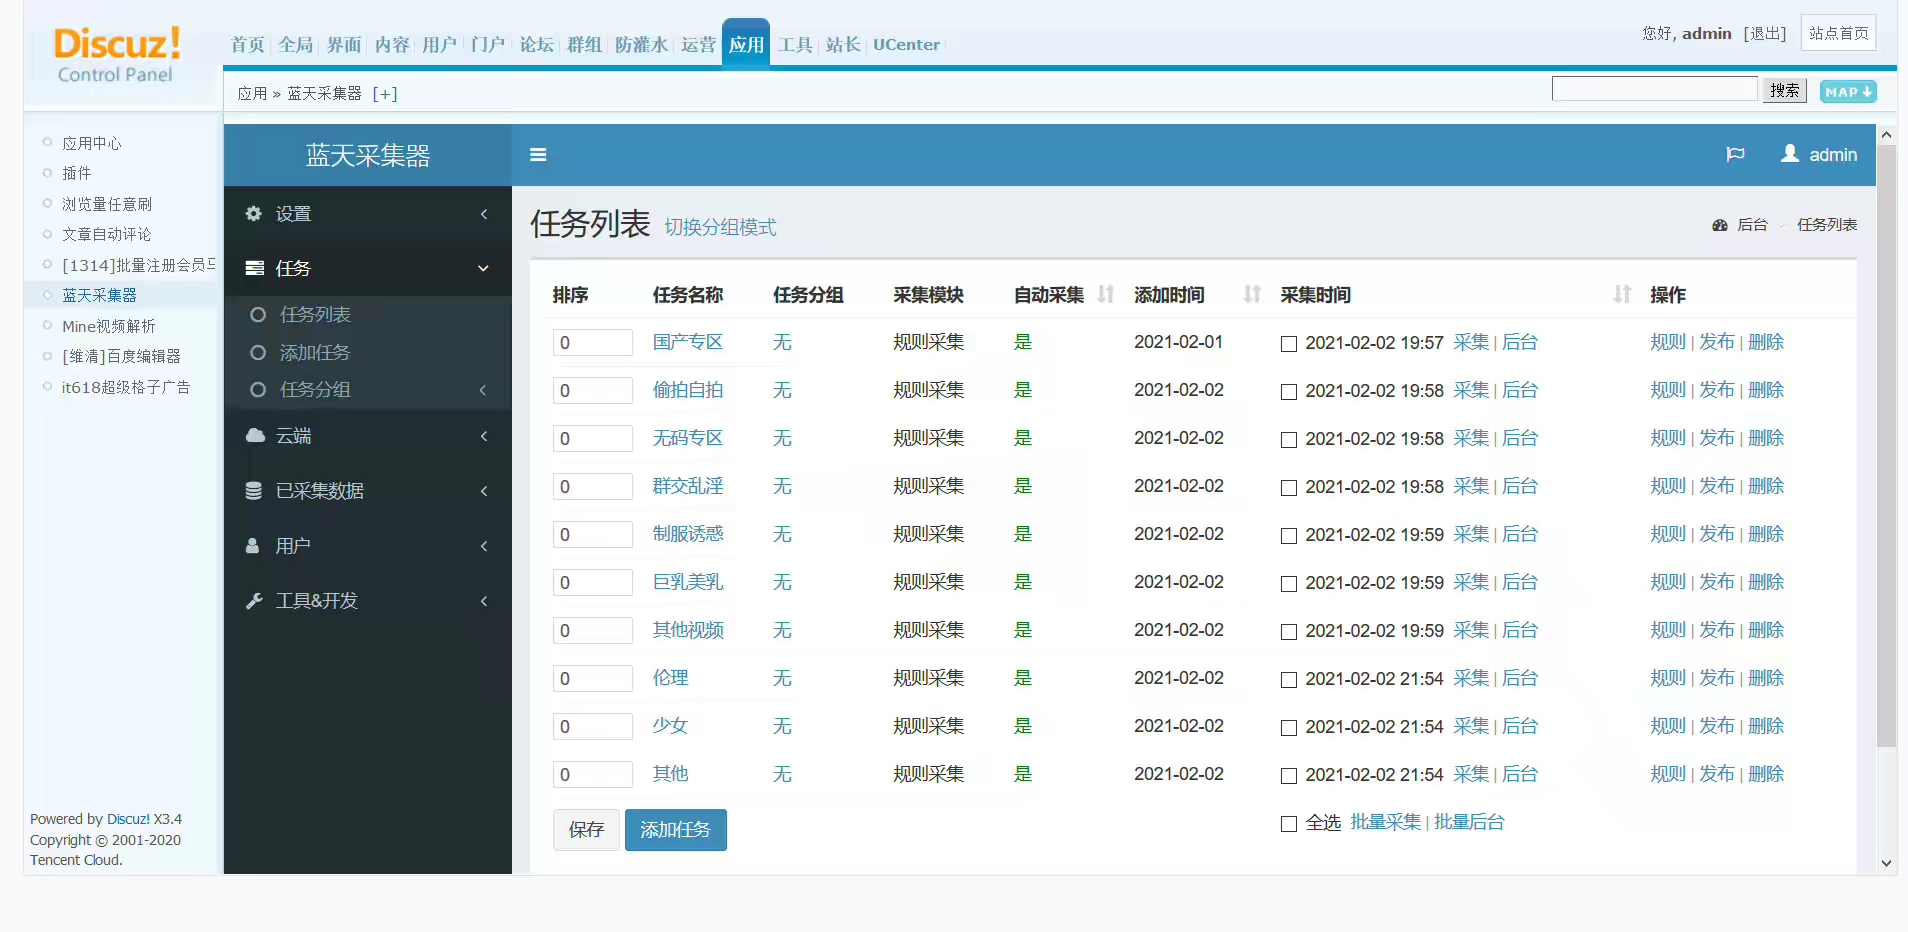Click the flag icon in header
This screenshot has height=932, width=1908.
tap(1735, 154)
